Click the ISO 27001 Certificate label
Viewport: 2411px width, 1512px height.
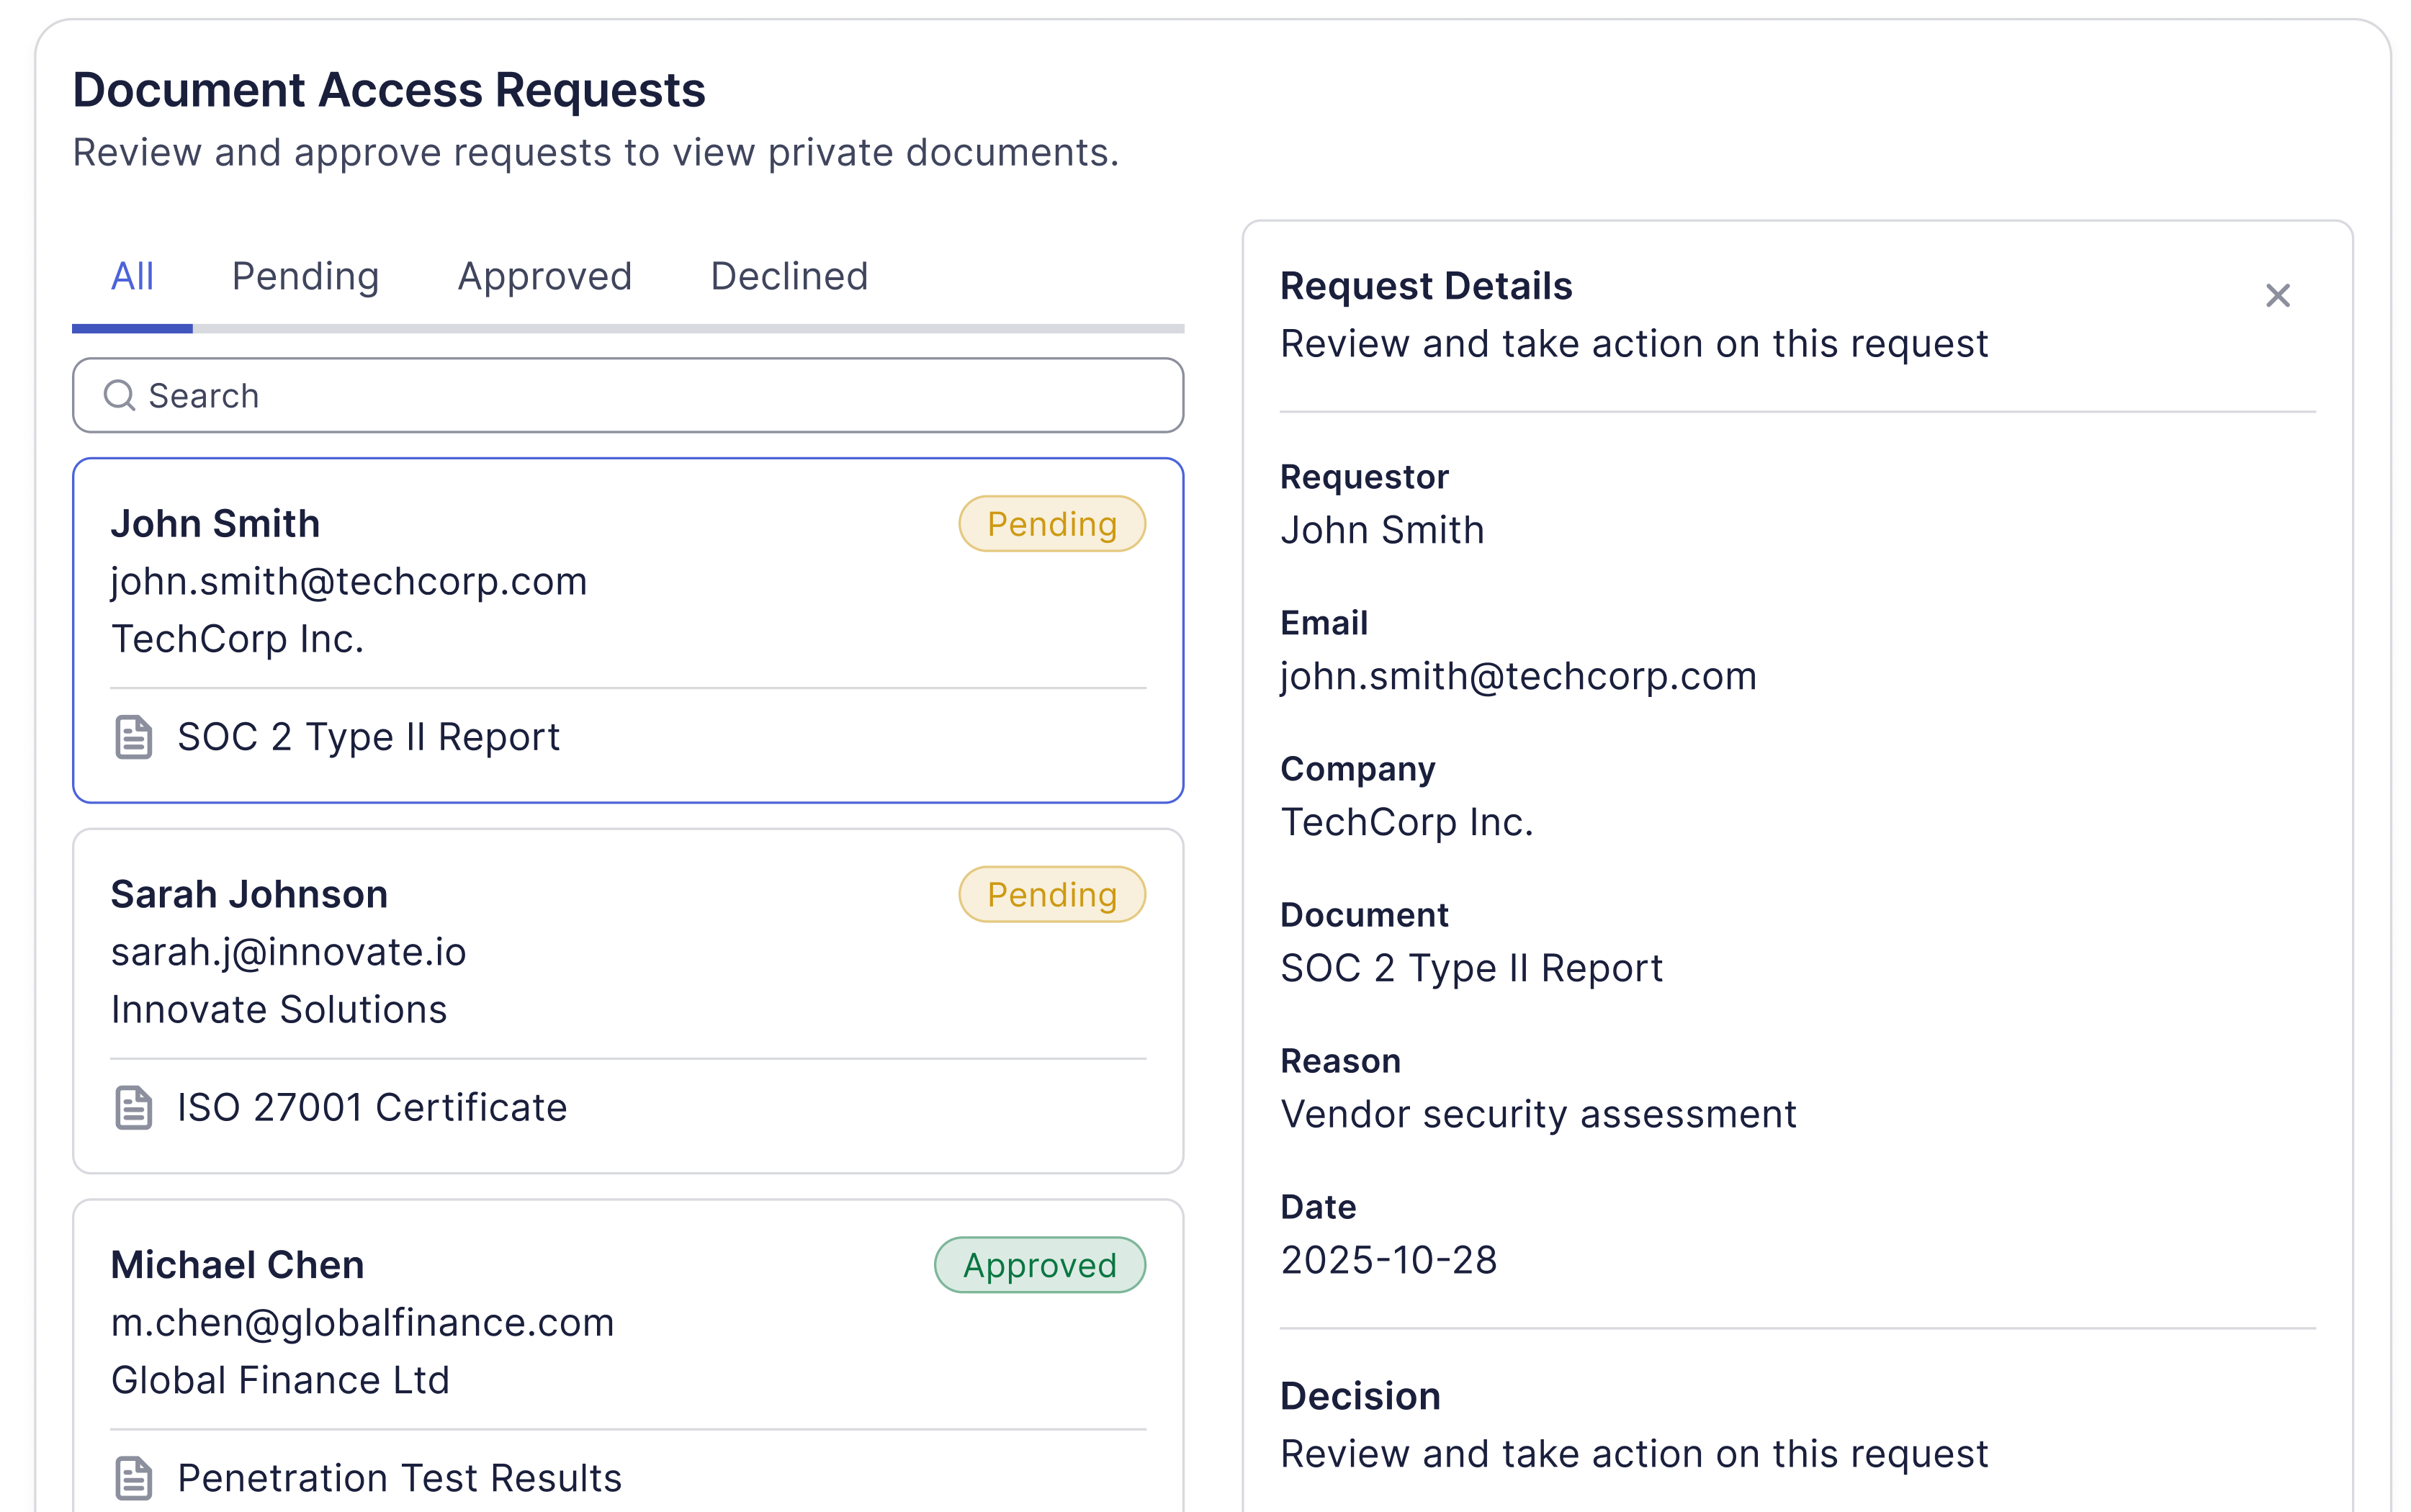pyautogui.click(x=372, y=1107)
